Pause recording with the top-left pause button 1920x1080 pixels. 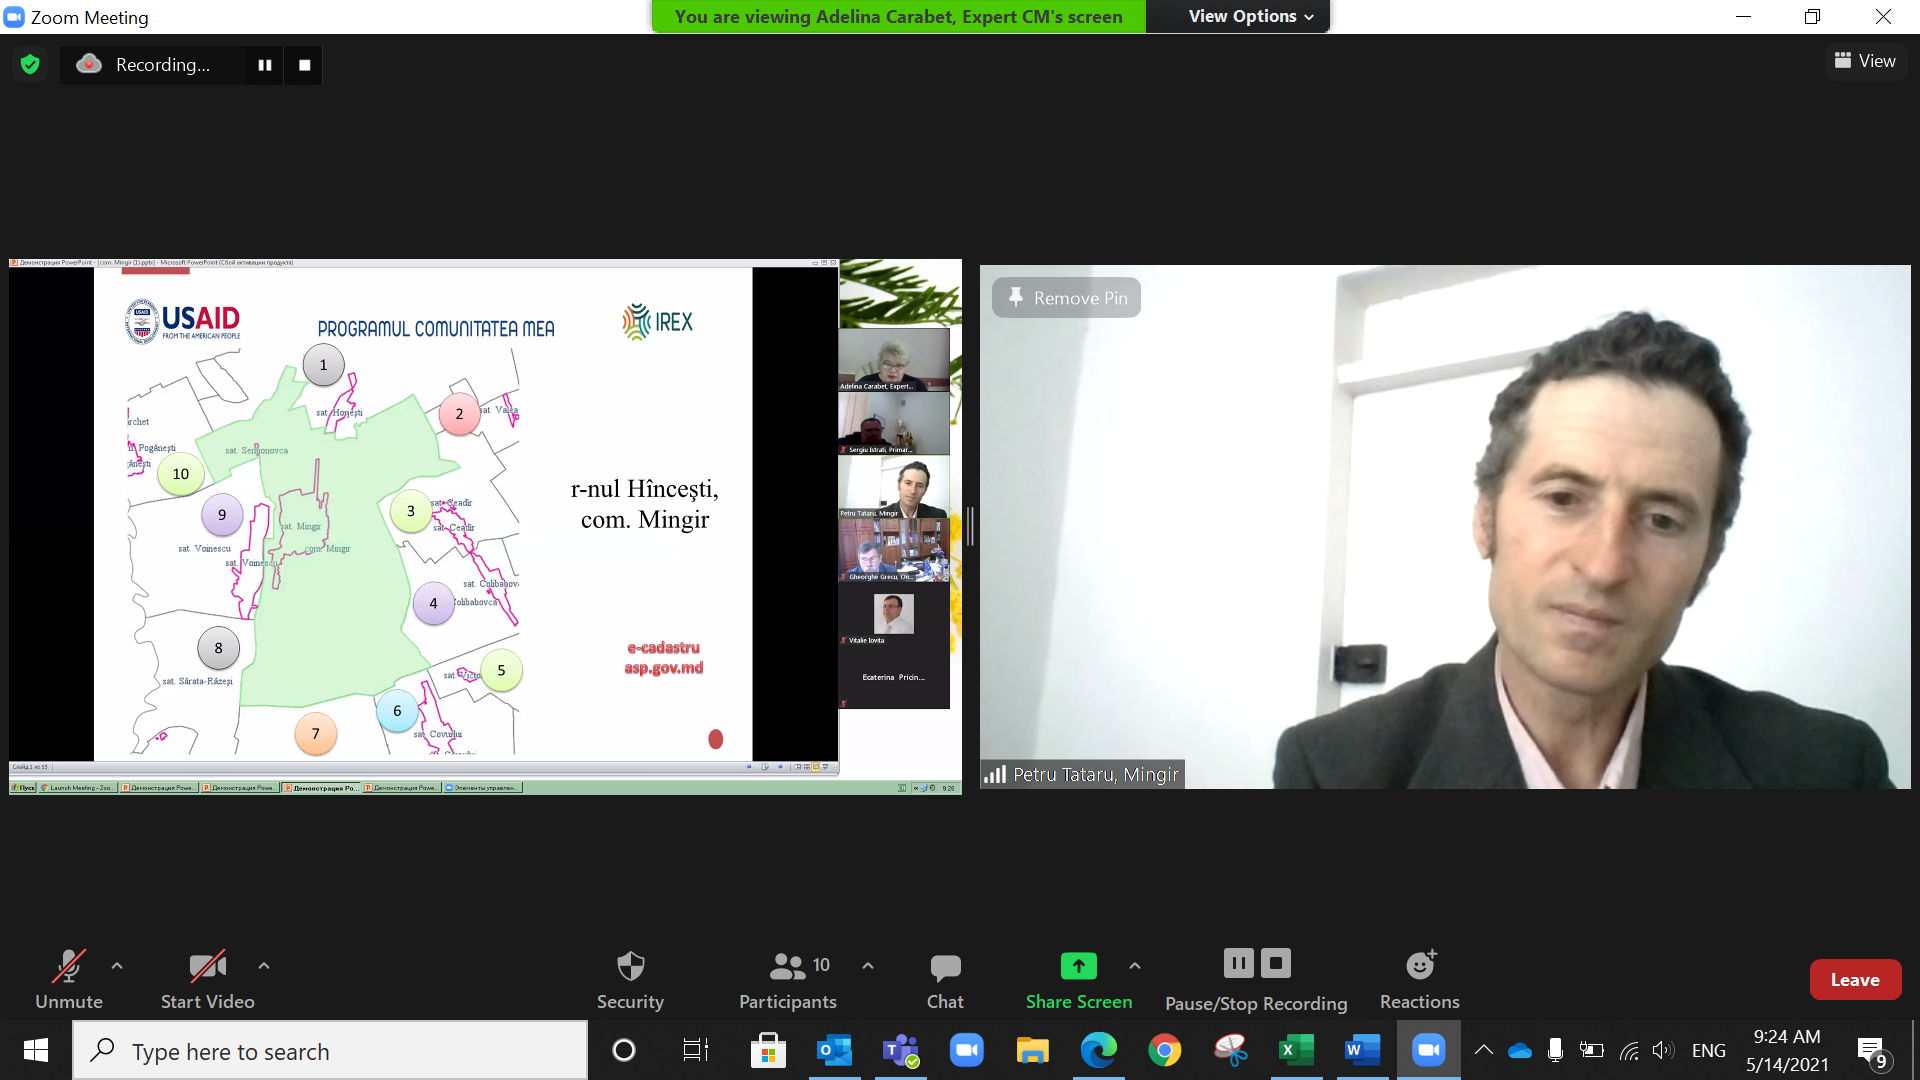point(265,65)
